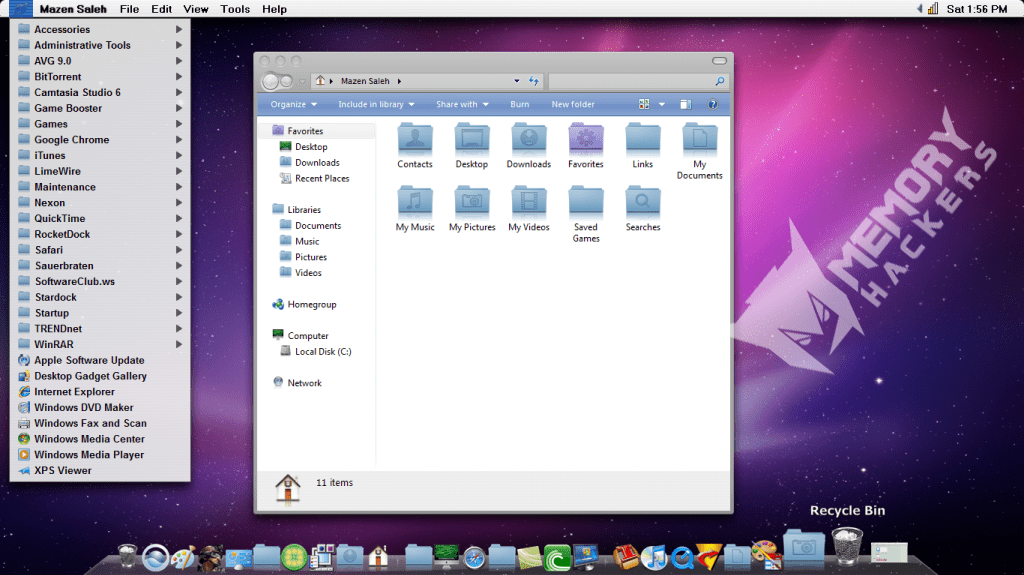Image resolution: width=1024 pixels, height=575 pixels.
Task: Open the Edit menu
Action: click(x=161, y=9)
